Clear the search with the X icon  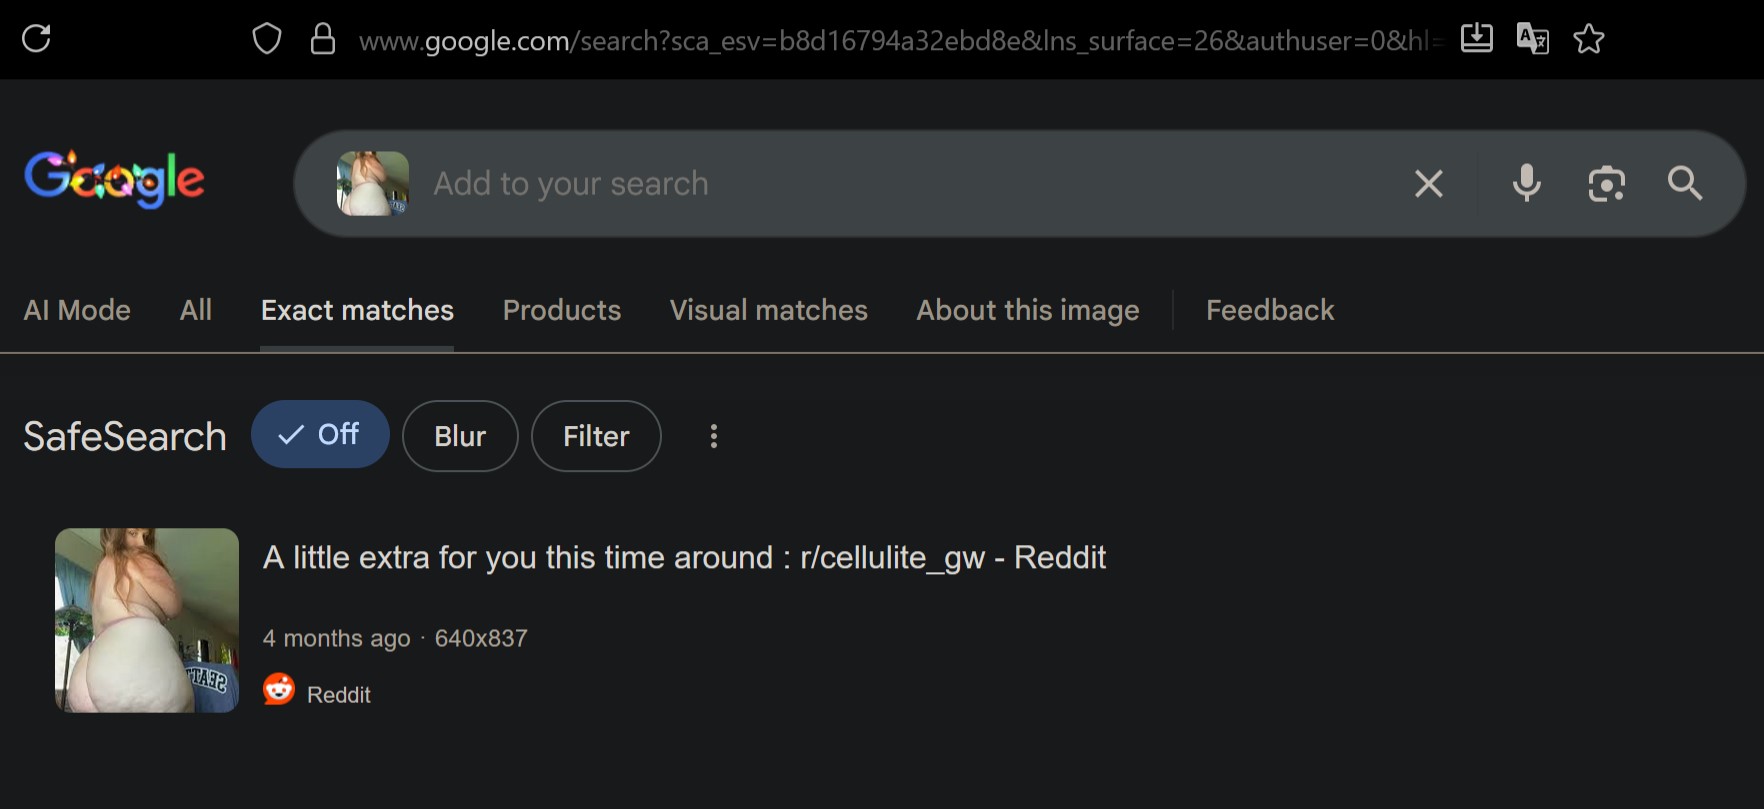pos(1429,184)
